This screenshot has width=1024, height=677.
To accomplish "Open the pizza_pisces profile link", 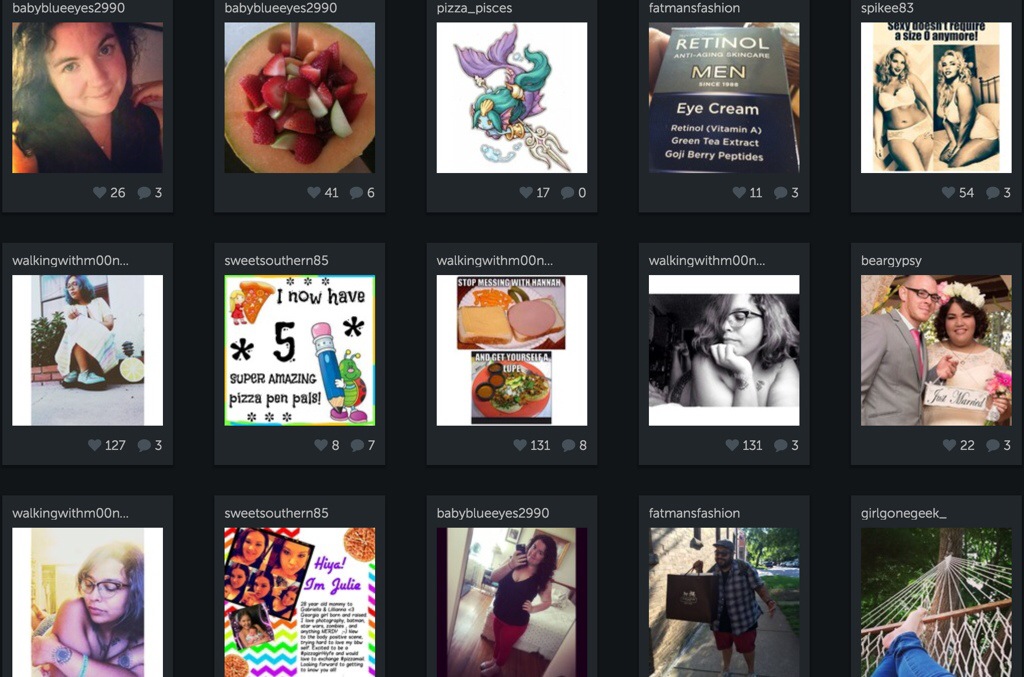I will [x=474, y=8].
